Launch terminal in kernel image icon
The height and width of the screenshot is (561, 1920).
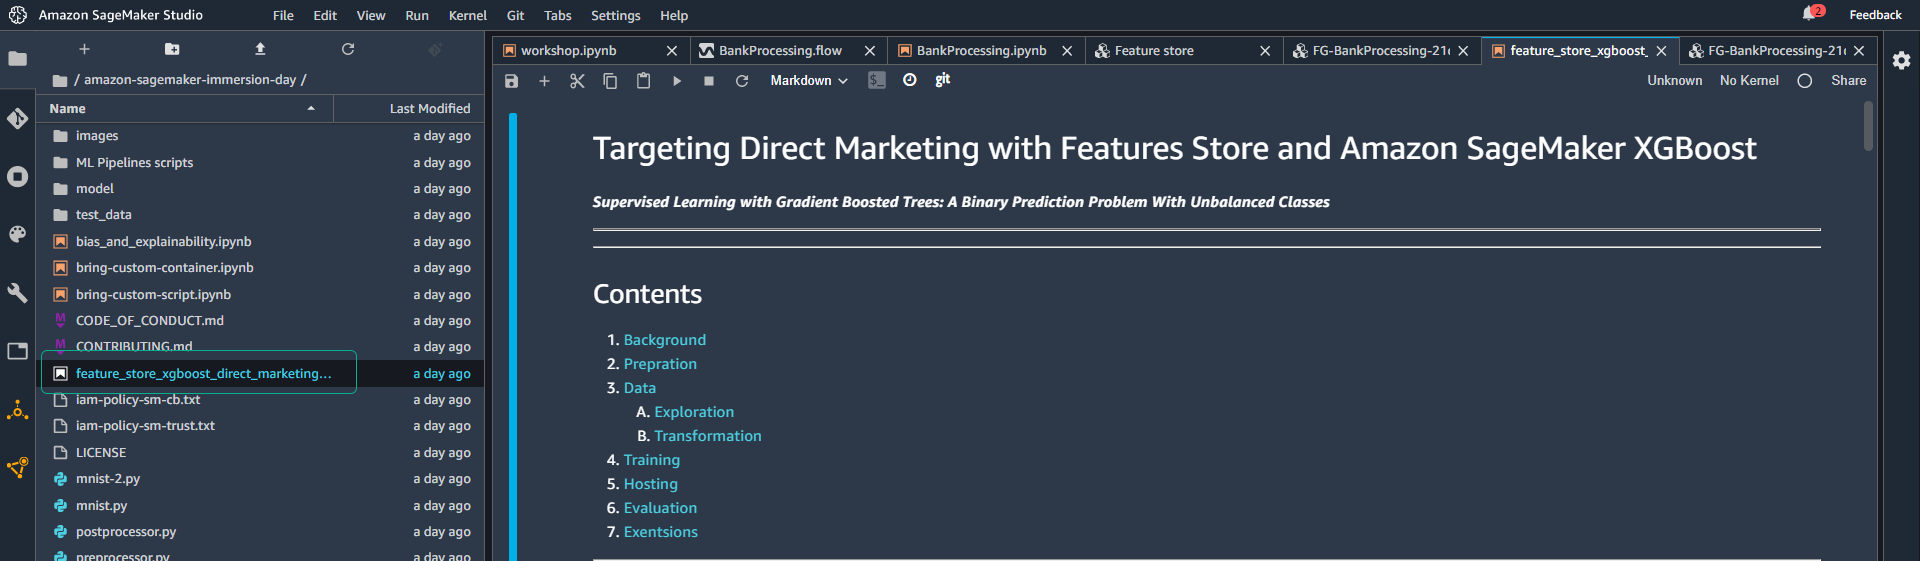pyautogui.click(x=877, y=80)
